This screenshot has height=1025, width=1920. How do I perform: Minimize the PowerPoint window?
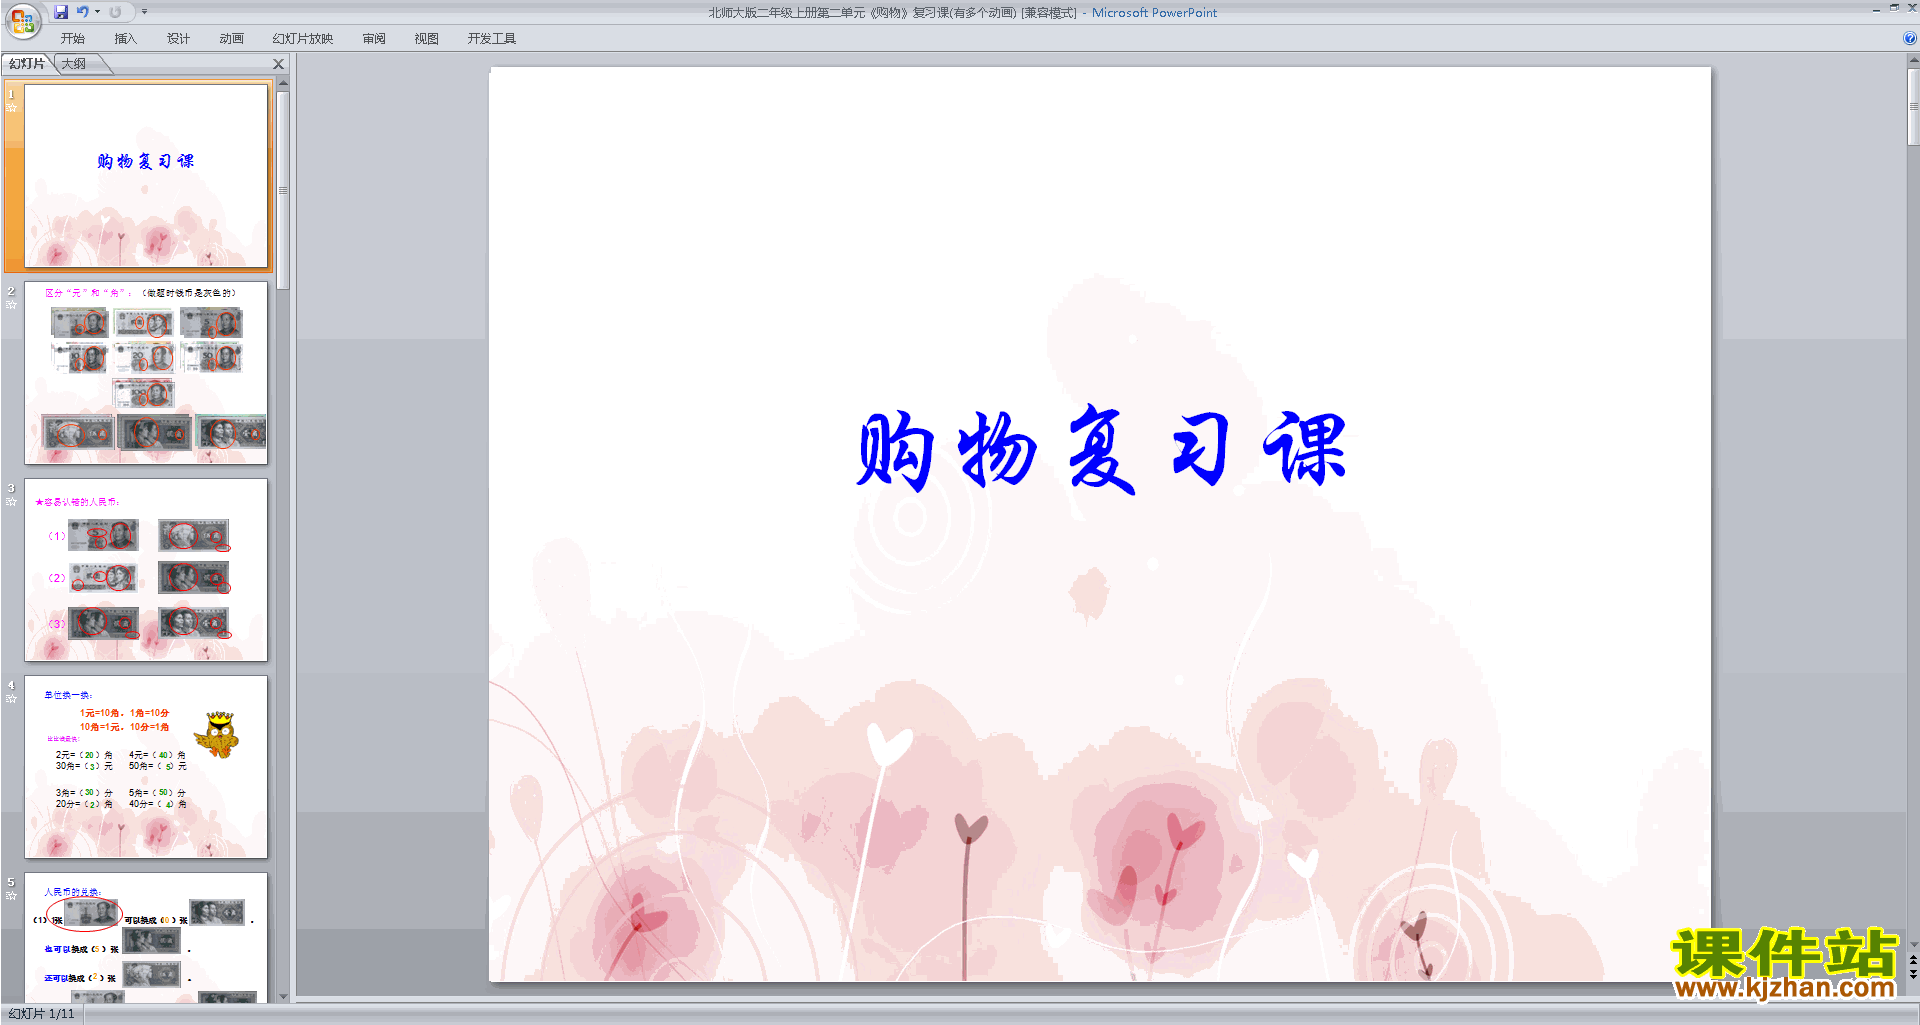pos(1876,9)
